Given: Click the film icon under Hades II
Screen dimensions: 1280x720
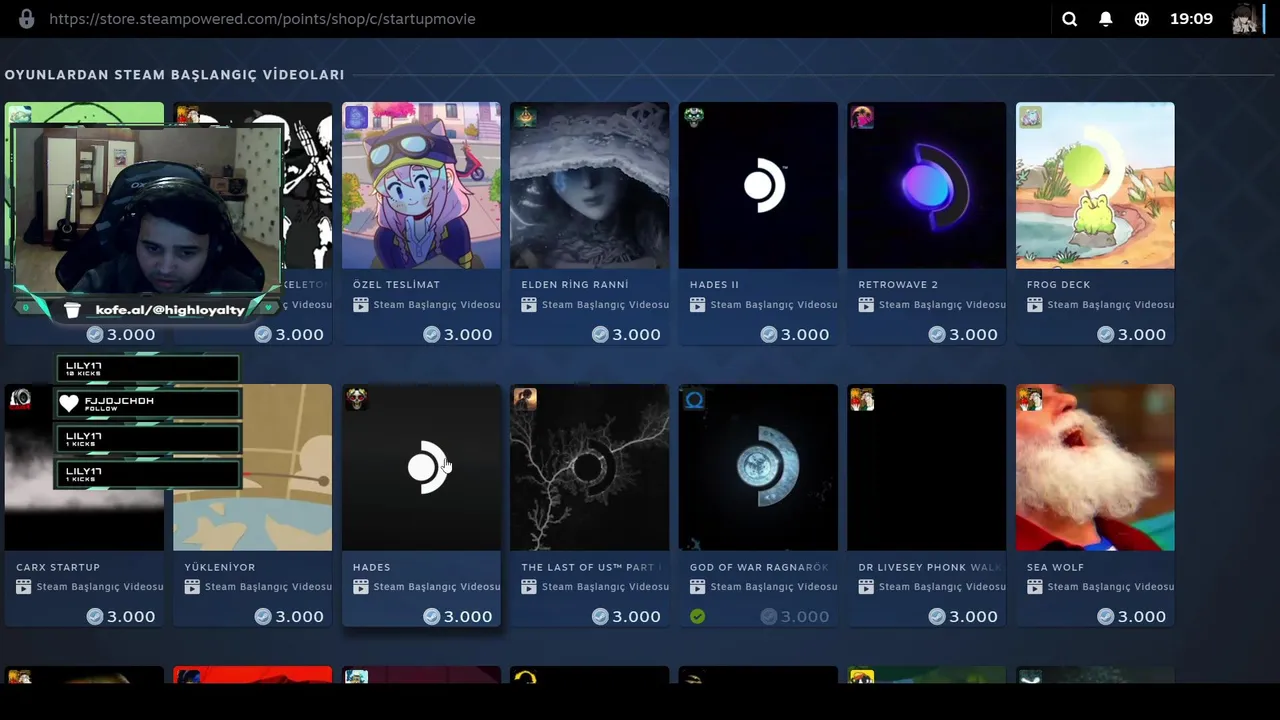Looking at the screenshot, I should point(697,305).
